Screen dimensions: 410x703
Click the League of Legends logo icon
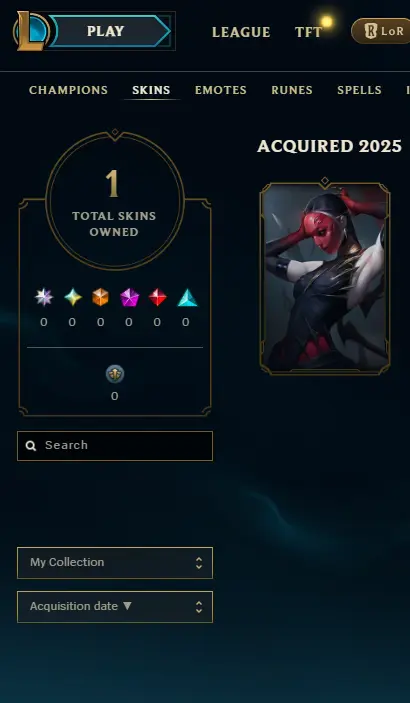click(31, 31)
